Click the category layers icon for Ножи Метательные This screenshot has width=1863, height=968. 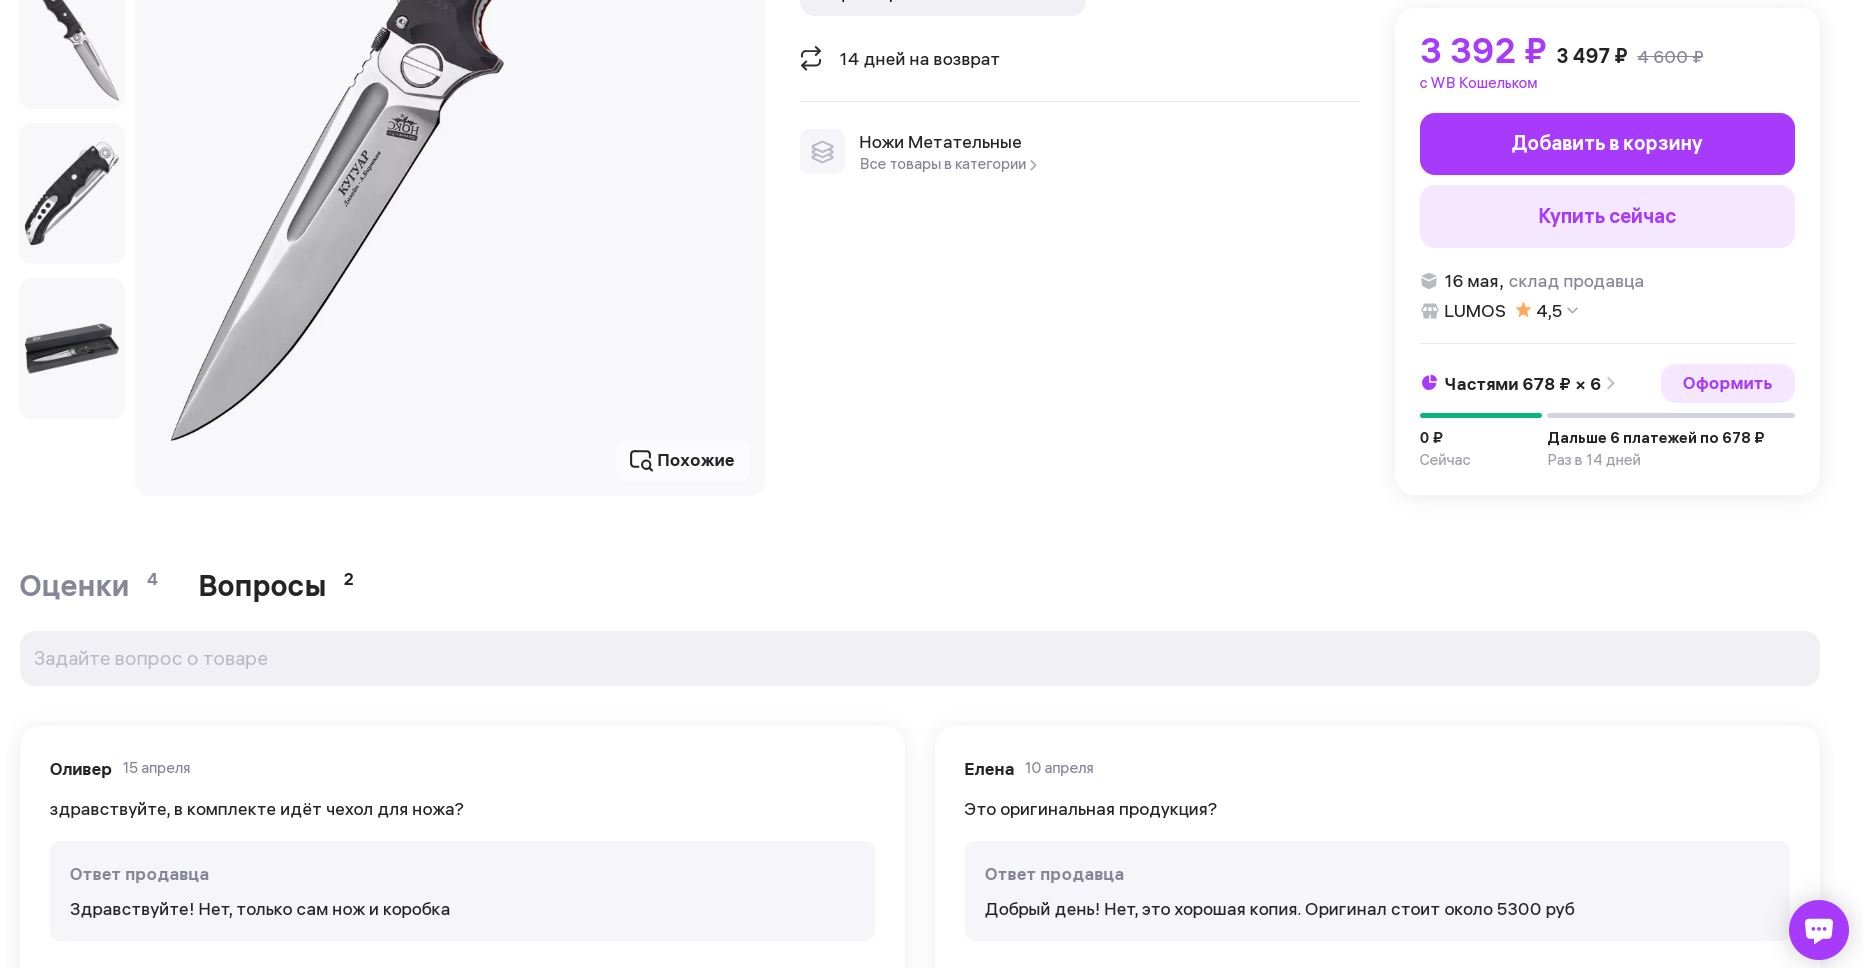tap(822, 152)
